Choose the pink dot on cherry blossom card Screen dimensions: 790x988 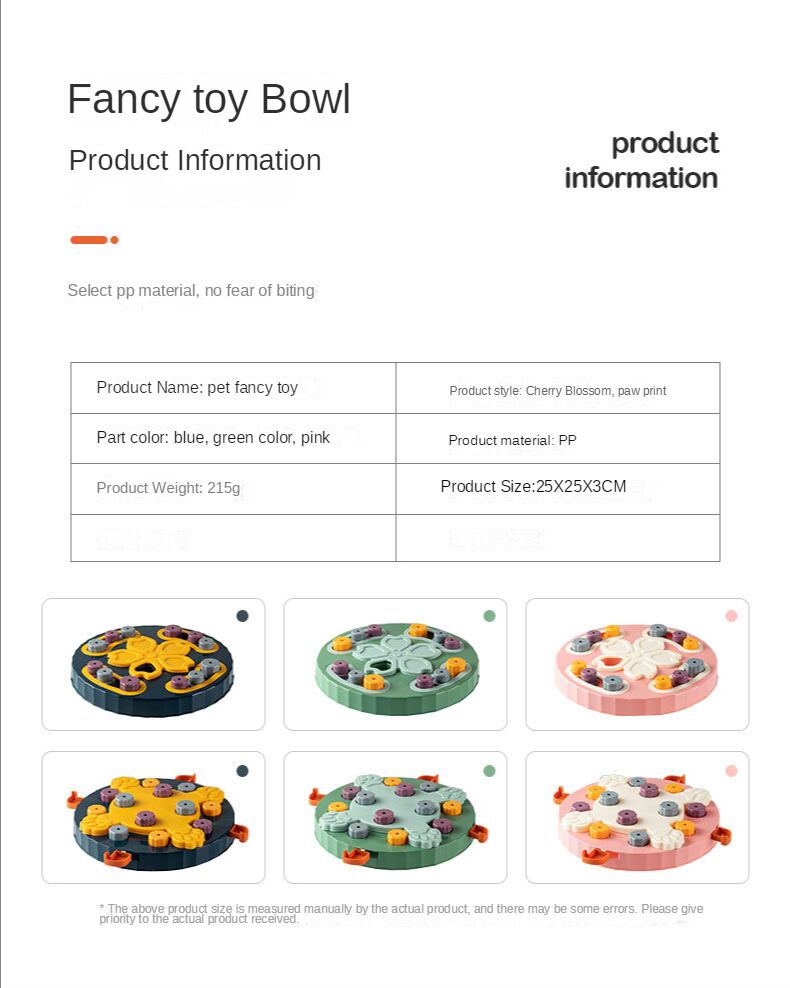pos(731,616)
